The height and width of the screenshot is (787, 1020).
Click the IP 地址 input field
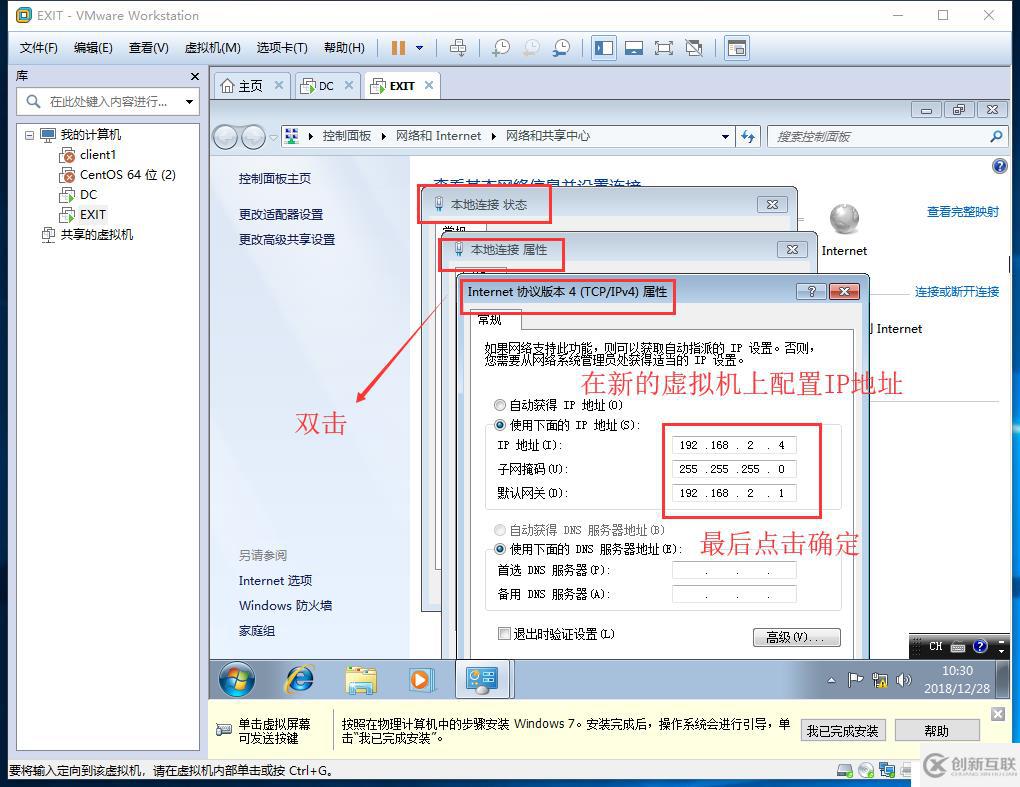click(x=734, y=445)
